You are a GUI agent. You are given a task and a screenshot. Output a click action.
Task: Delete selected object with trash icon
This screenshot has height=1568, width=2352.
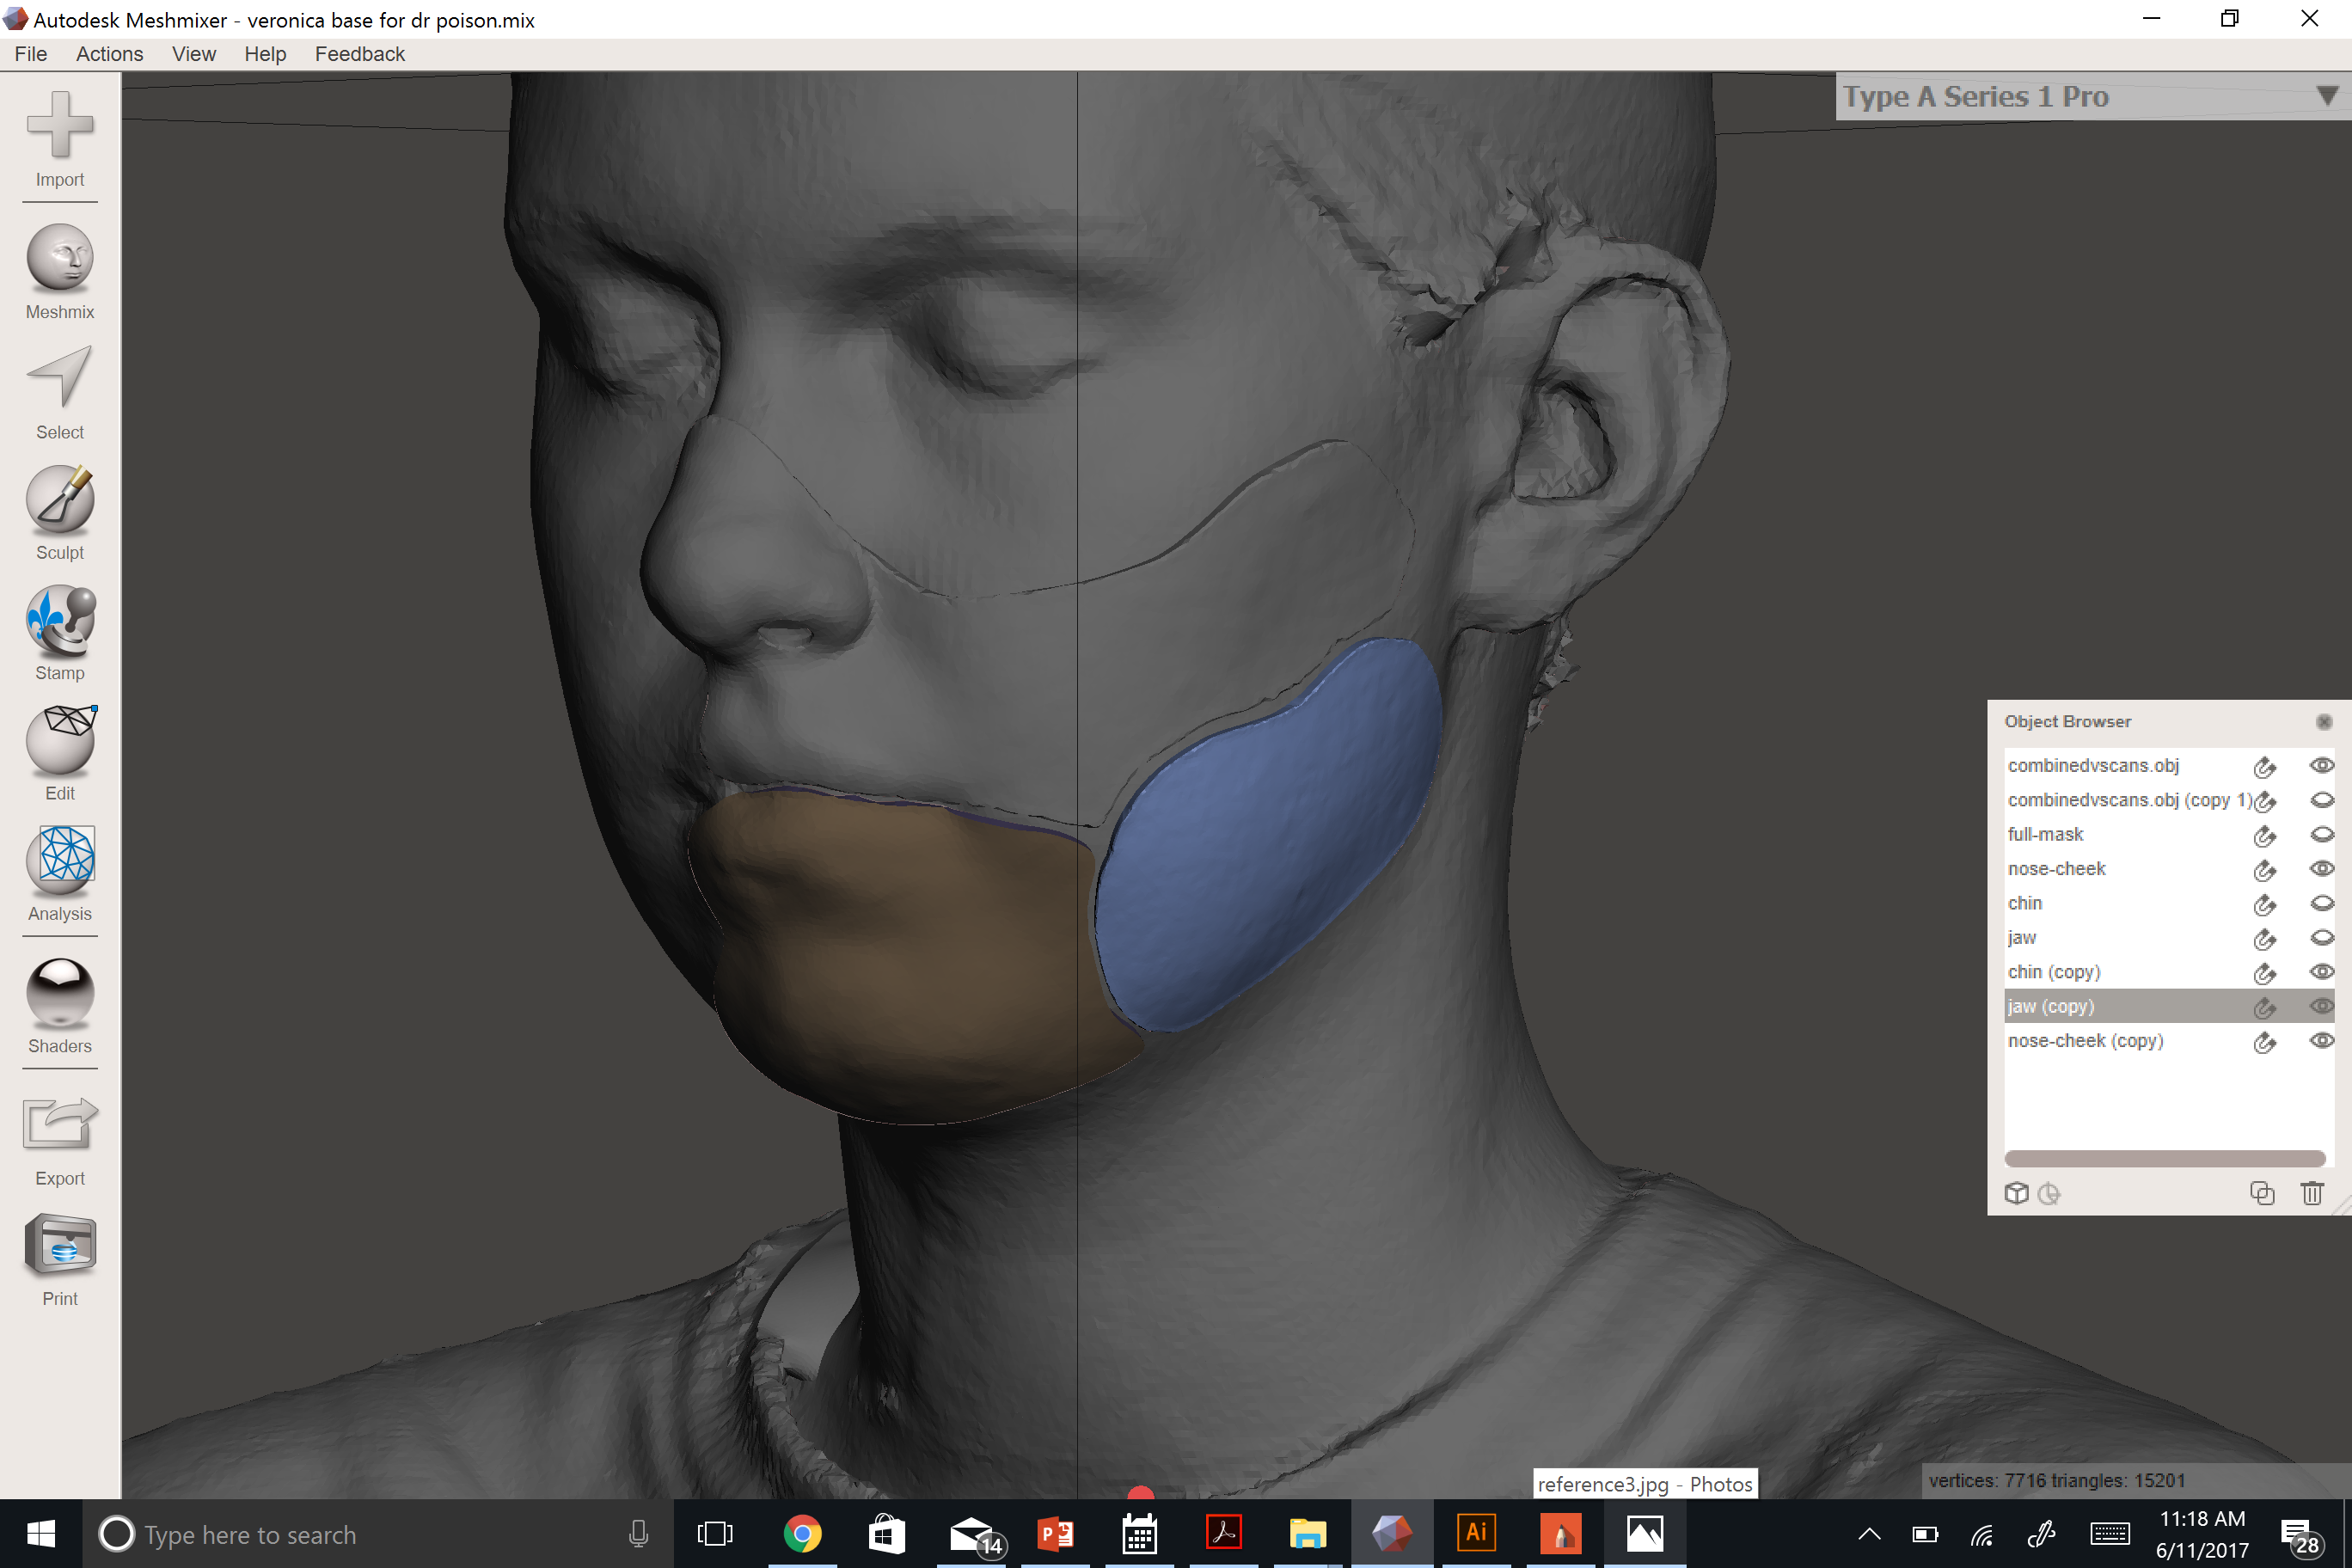tap(2312, 1193)
